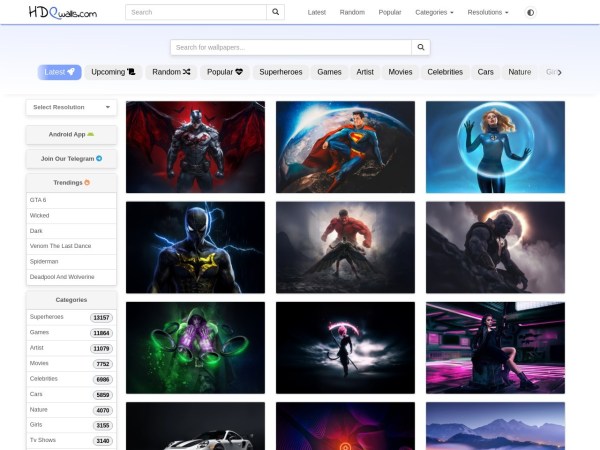Toggle dark mode with the half-circle icon

coord(530,13)
